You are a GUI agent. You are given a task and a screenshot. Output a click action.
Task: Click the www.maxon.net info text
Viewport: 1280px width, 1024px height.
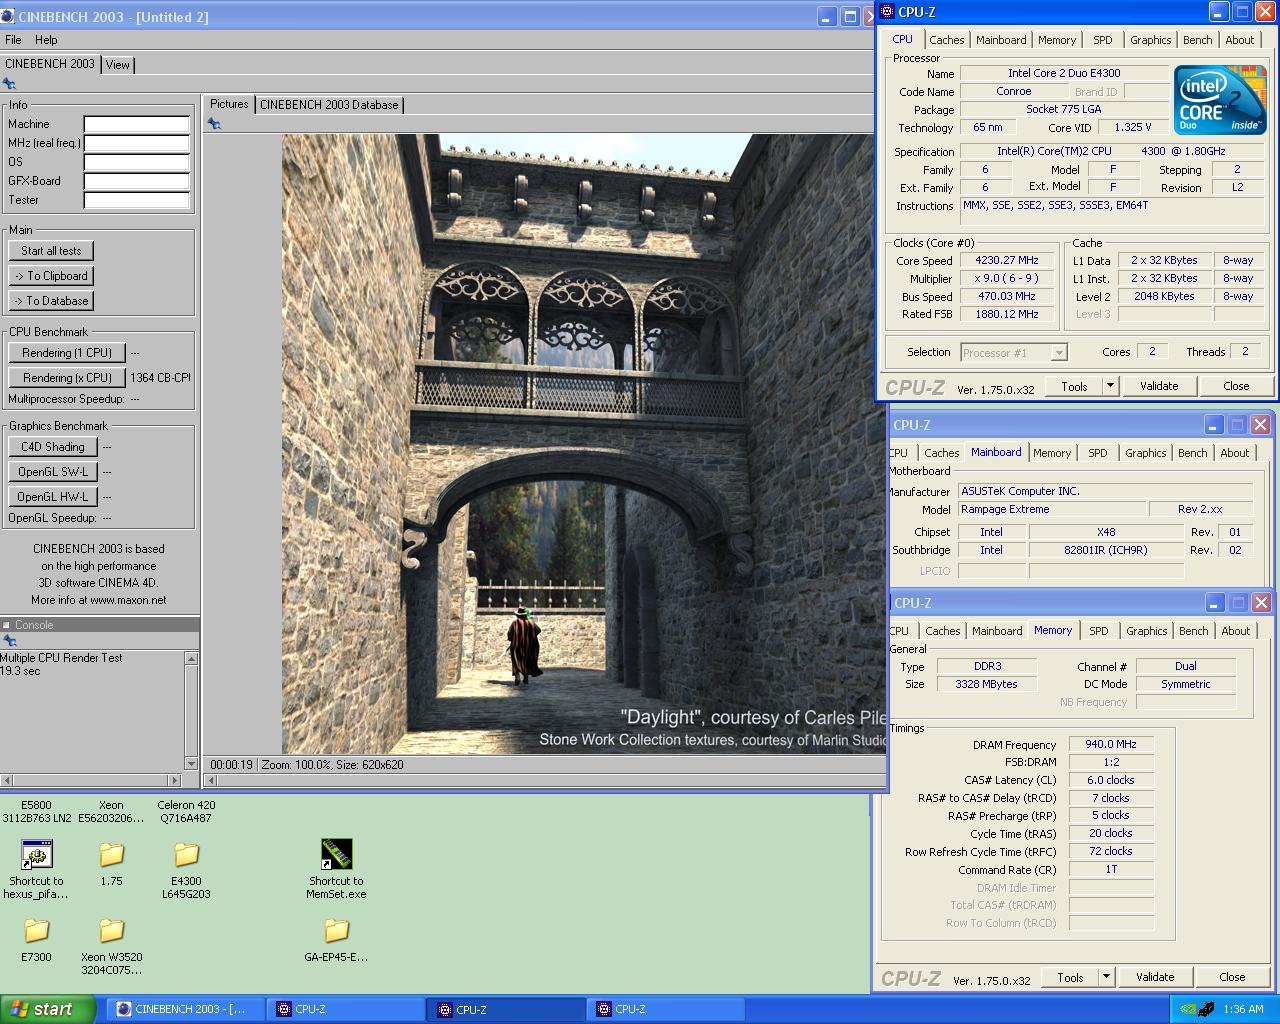pyautogui.click(x=128, y=600)
